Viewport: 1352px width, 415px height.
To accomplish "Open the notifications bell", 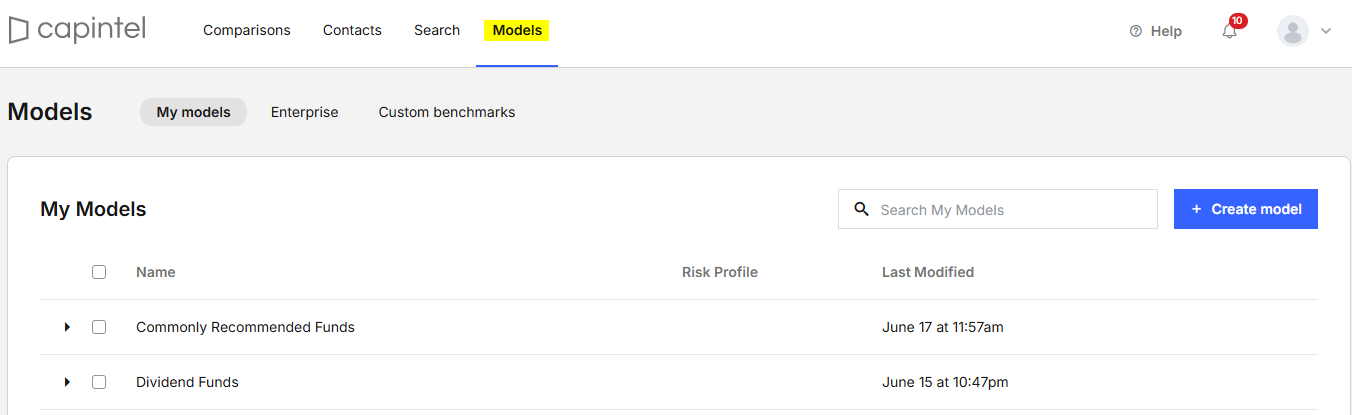I will [1230, 31].
